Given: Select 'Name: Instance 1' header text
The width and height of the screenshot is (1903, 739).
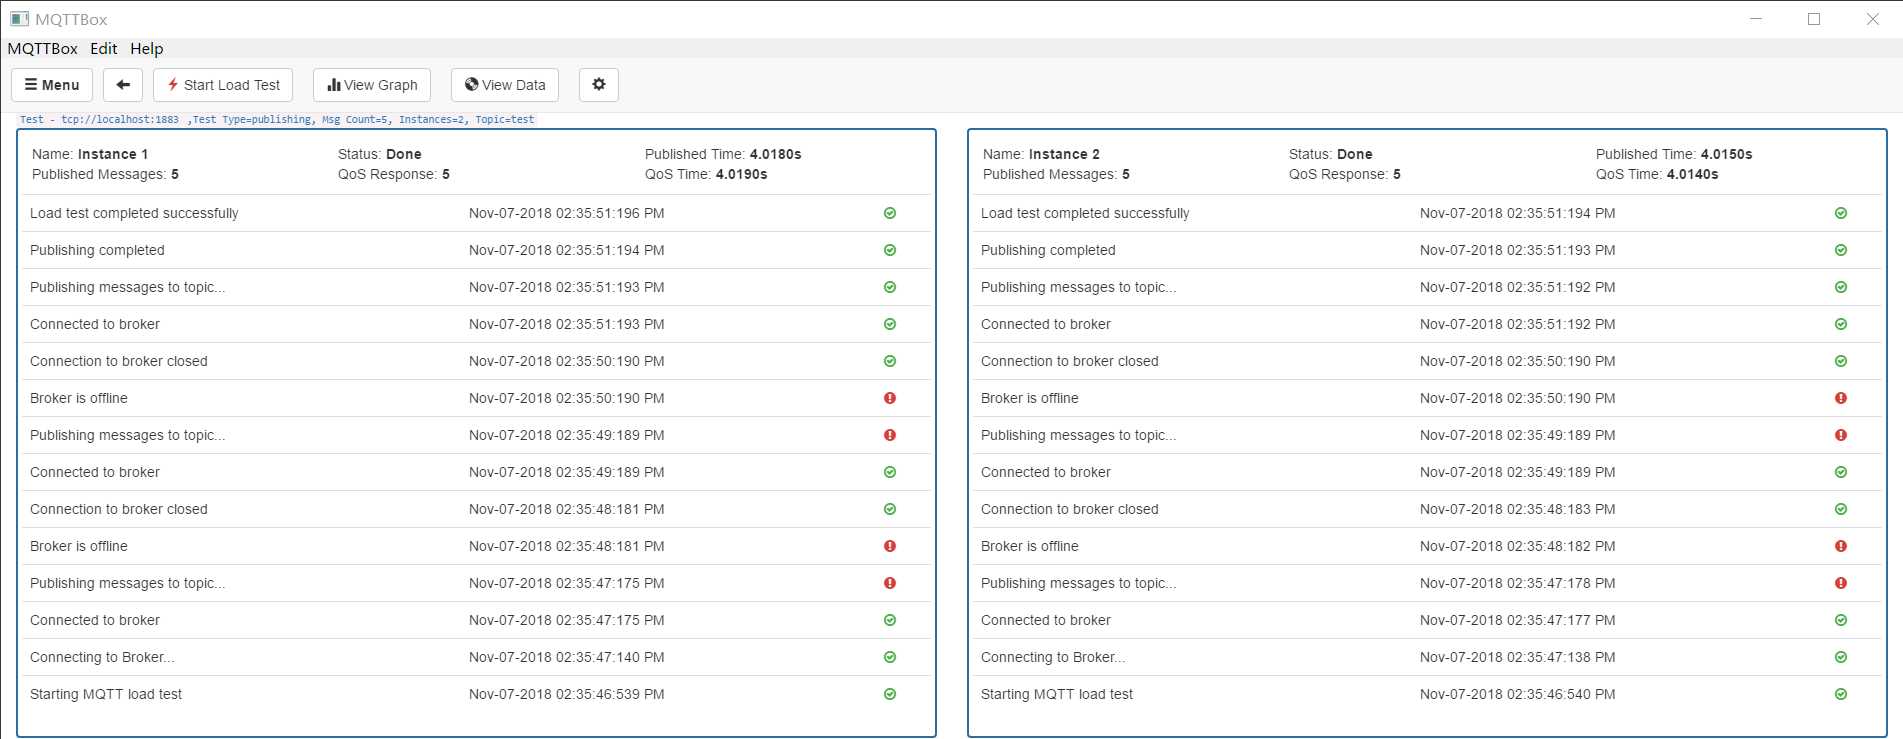Looking at the screenshot, I should point(90,154).
